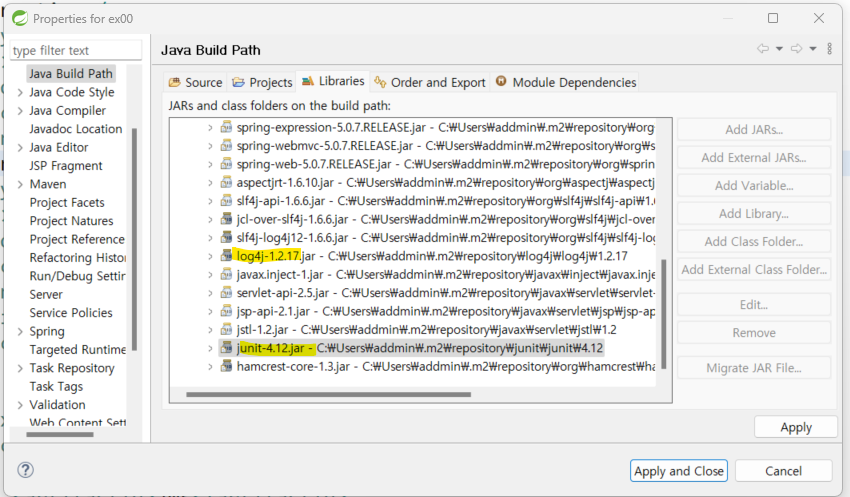Click the slf4j-log4j12-1.6.6.jar icon

(x=226, y=238)
